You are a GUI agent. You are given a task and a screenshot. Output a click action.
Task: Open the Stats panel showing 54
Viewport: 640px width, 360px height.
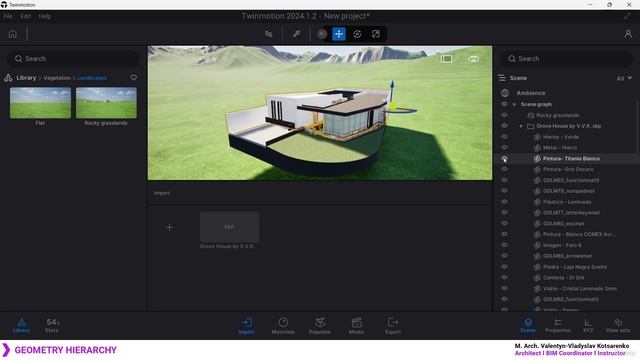click(52, 326)
